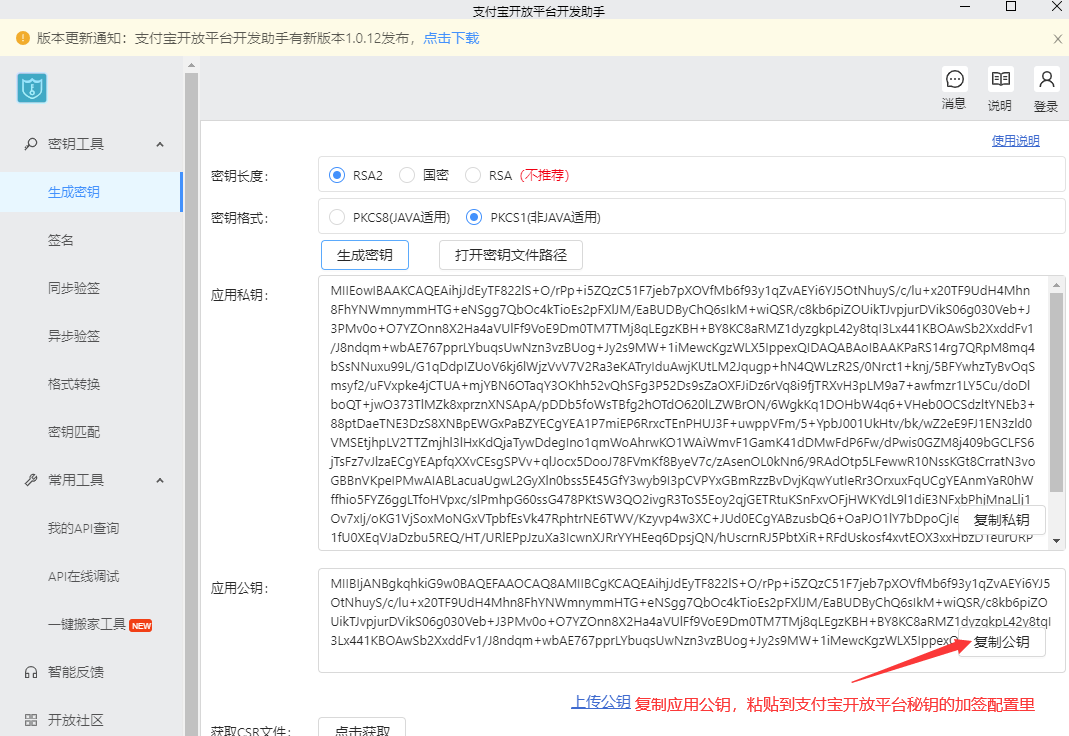Select the RSA2 key length option
1069x736 pixels.
[x=337, y=175]
